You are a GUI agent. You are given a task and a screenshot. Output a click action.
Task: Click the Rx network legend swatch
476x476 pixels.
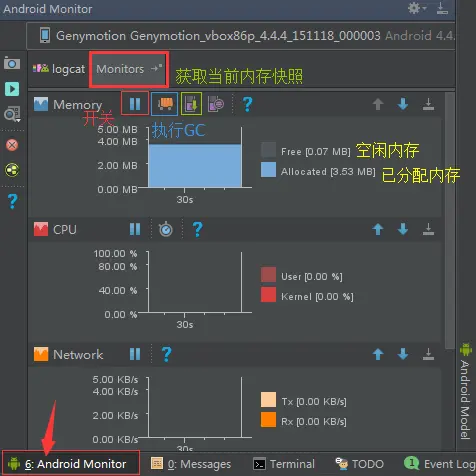(268, 420)
